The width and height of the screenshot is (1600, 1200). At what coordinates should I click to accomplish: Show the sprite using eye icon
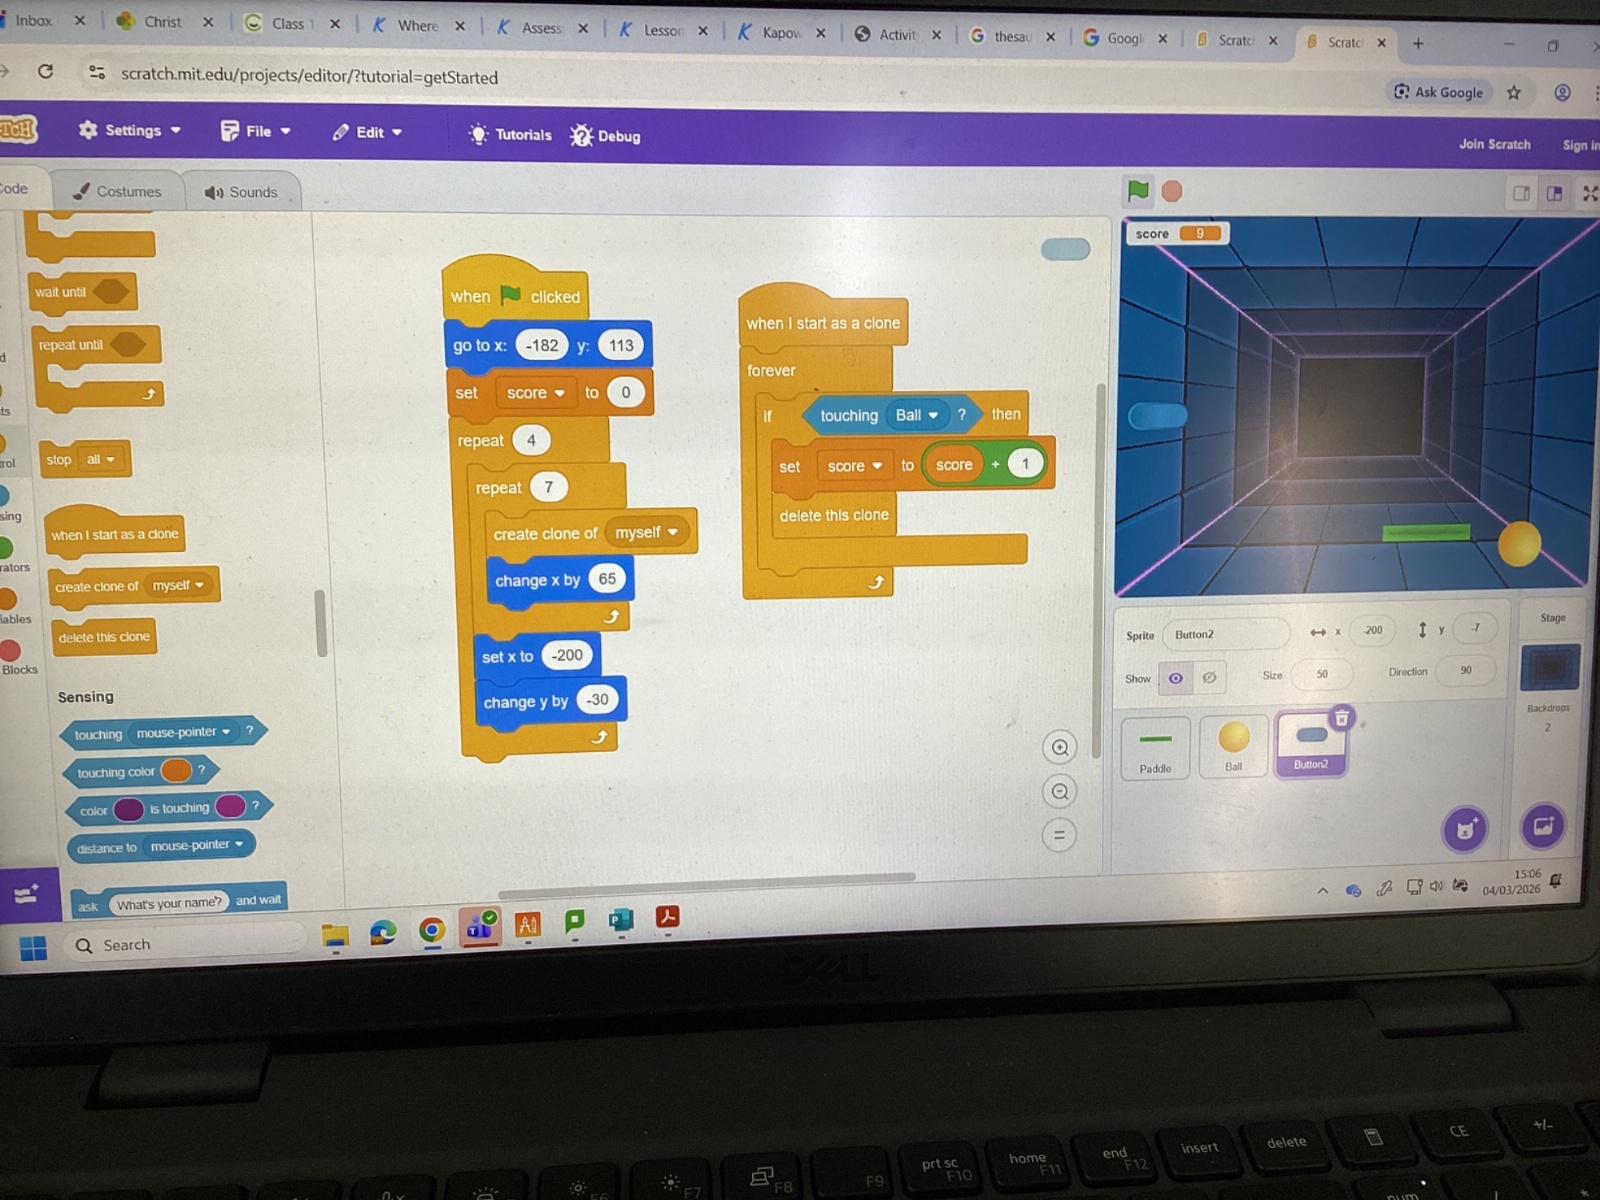[x=1176, y=678]
